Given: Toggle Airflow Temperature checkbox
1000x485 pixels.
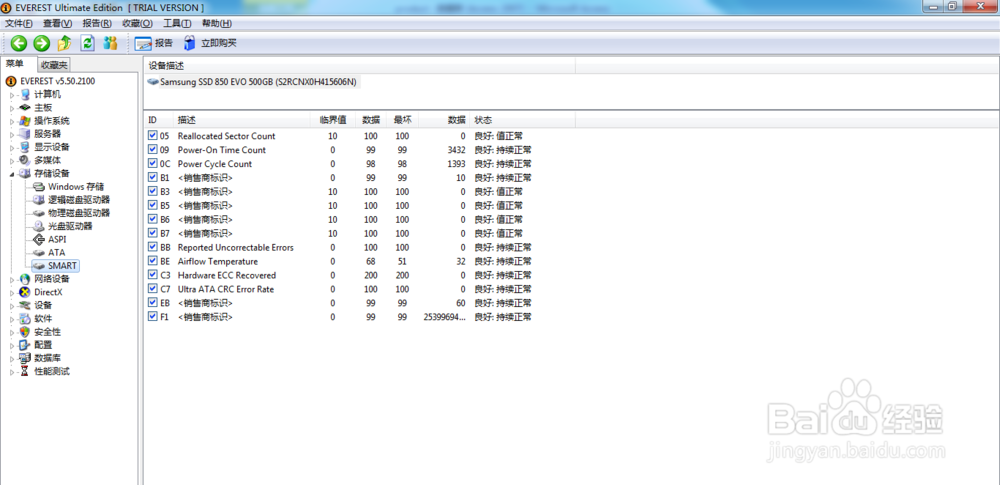Looking at the screenshot, I should (x=152, y=261).
